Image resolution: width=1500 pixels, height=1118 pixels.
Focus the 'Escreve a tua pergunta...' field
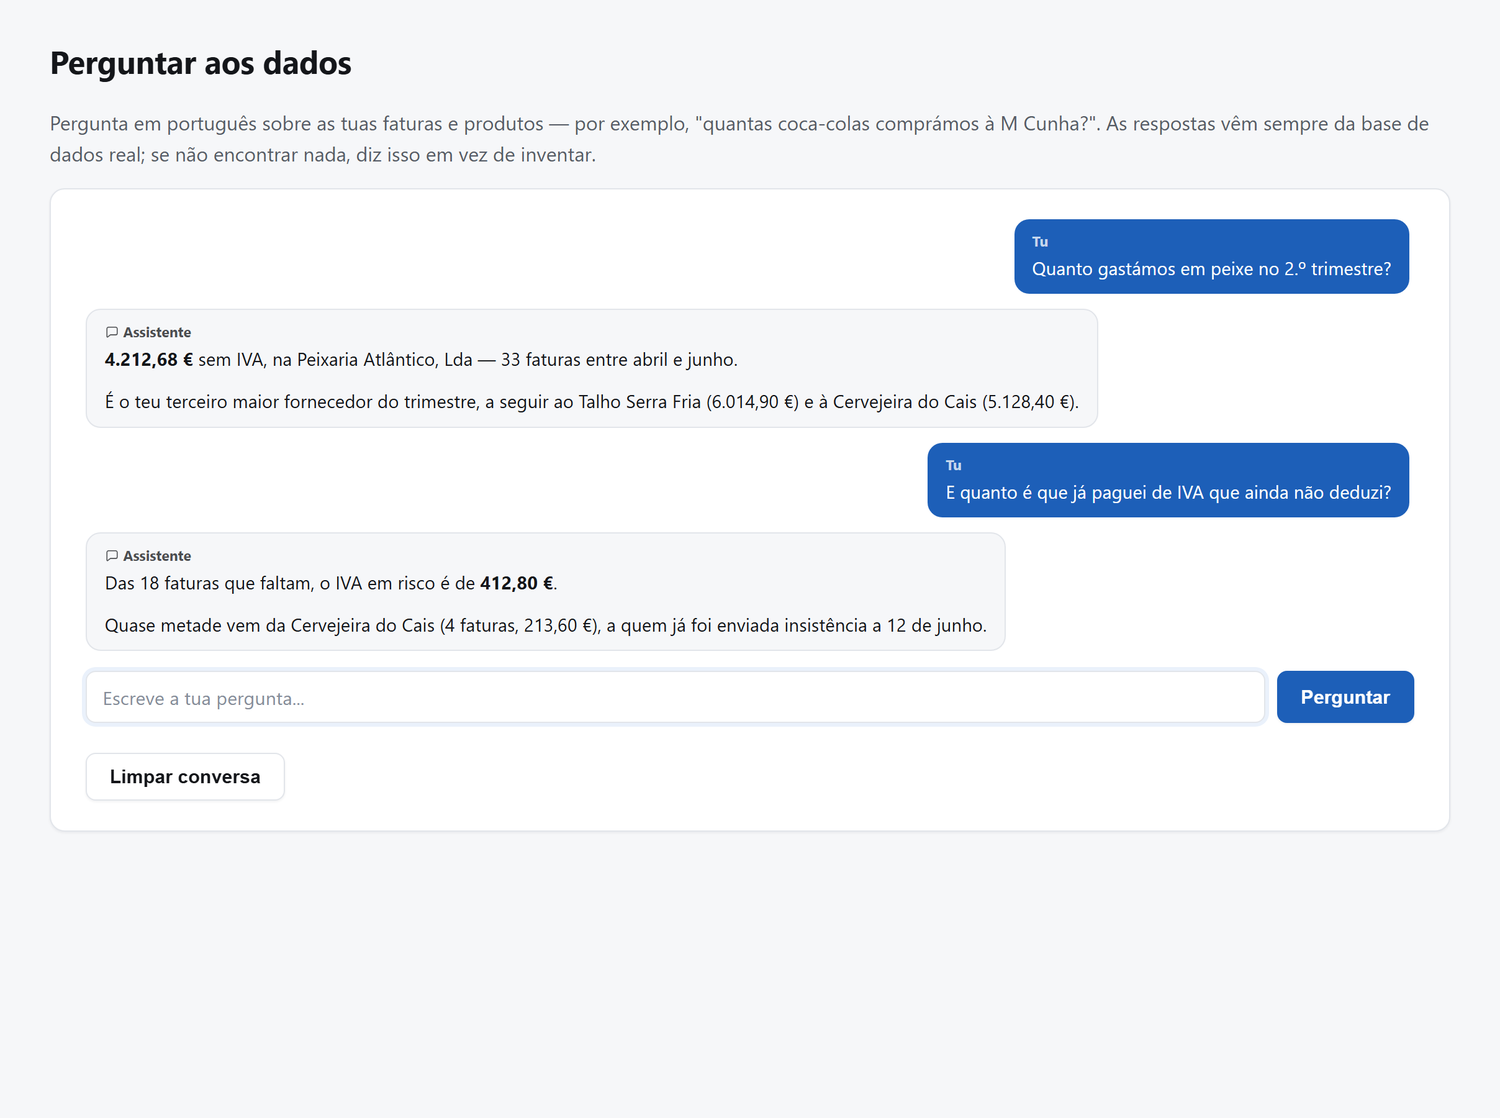pyautogui.click(x=675, y=697)
